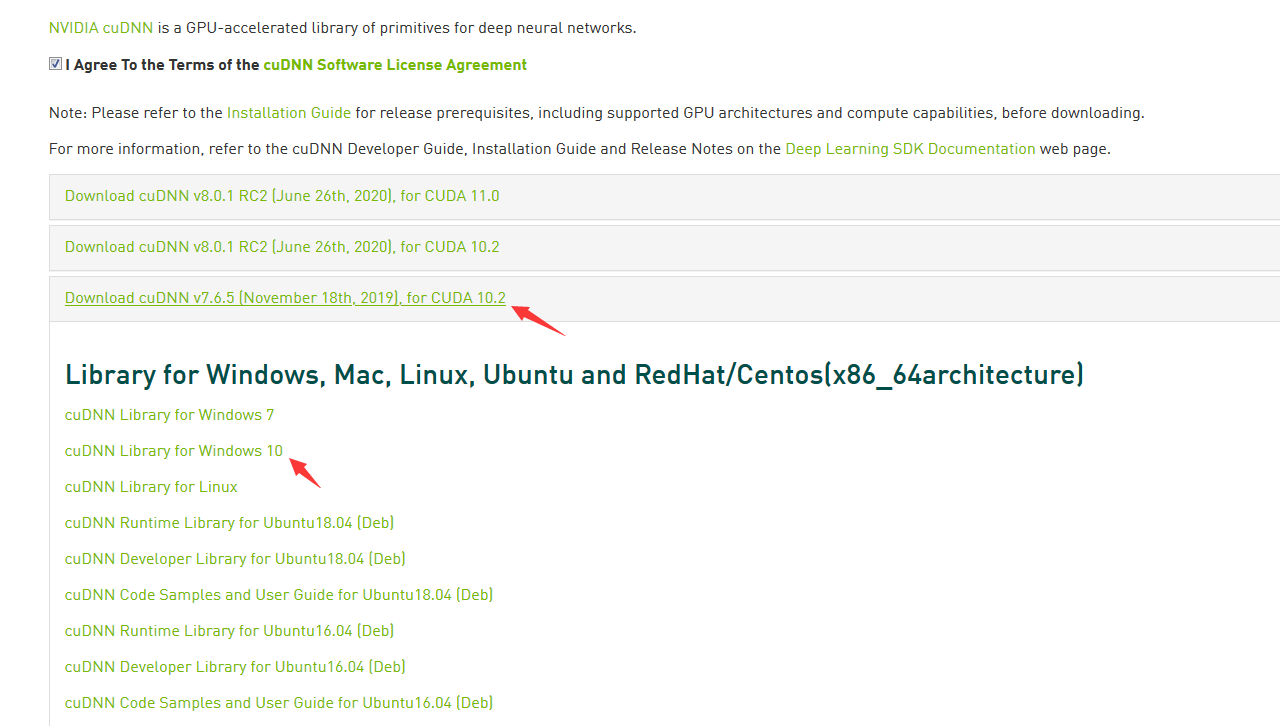Open the Installation Guide link
The image size is (1280, 726).
pyautogui.click(x=289, y=113)
